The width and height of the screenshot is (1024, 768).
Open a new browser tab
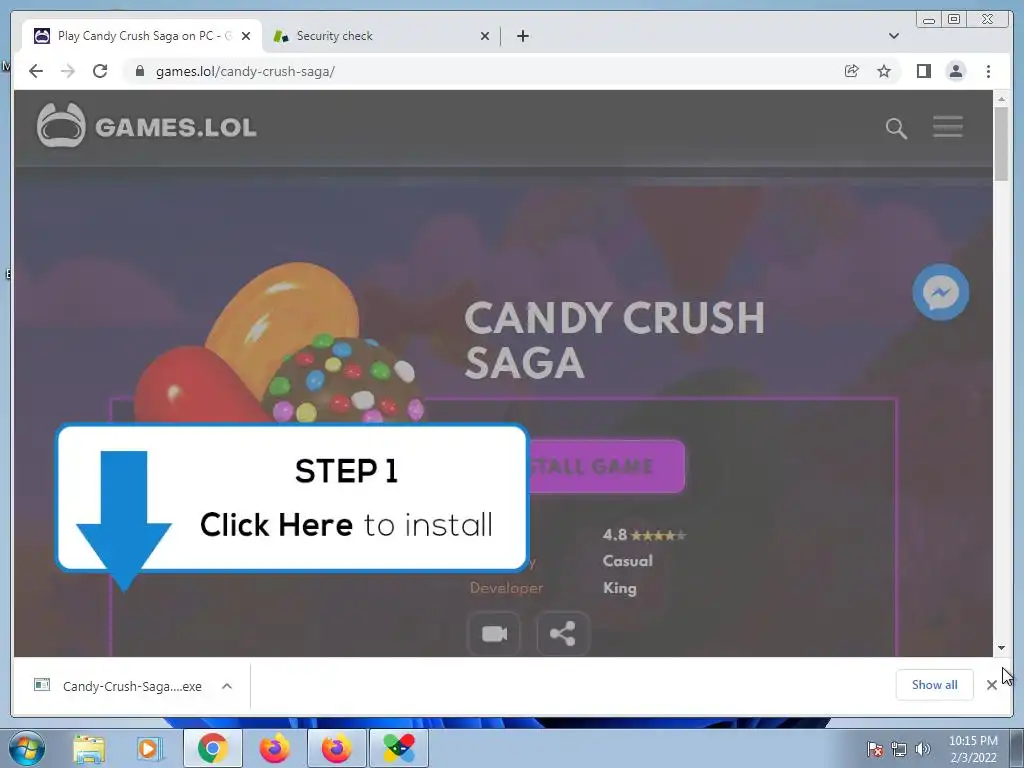pyautogui.click(x=522, y=36)
